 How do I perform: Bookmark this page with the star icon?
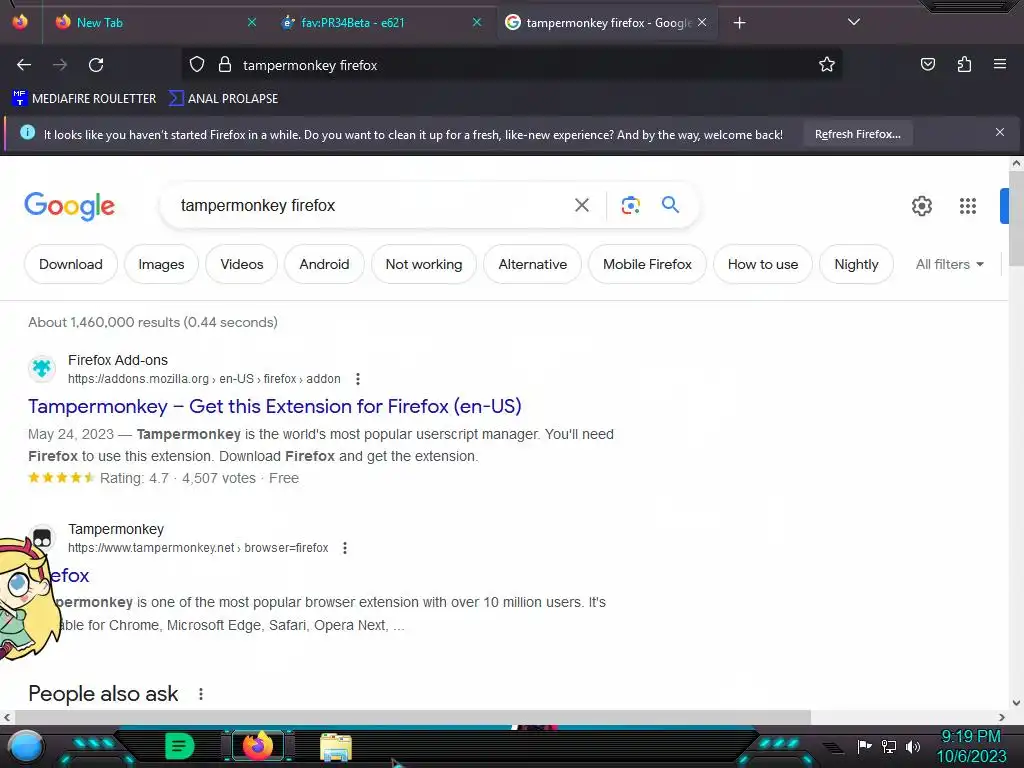pyautogui.click(x=827, y=65)
